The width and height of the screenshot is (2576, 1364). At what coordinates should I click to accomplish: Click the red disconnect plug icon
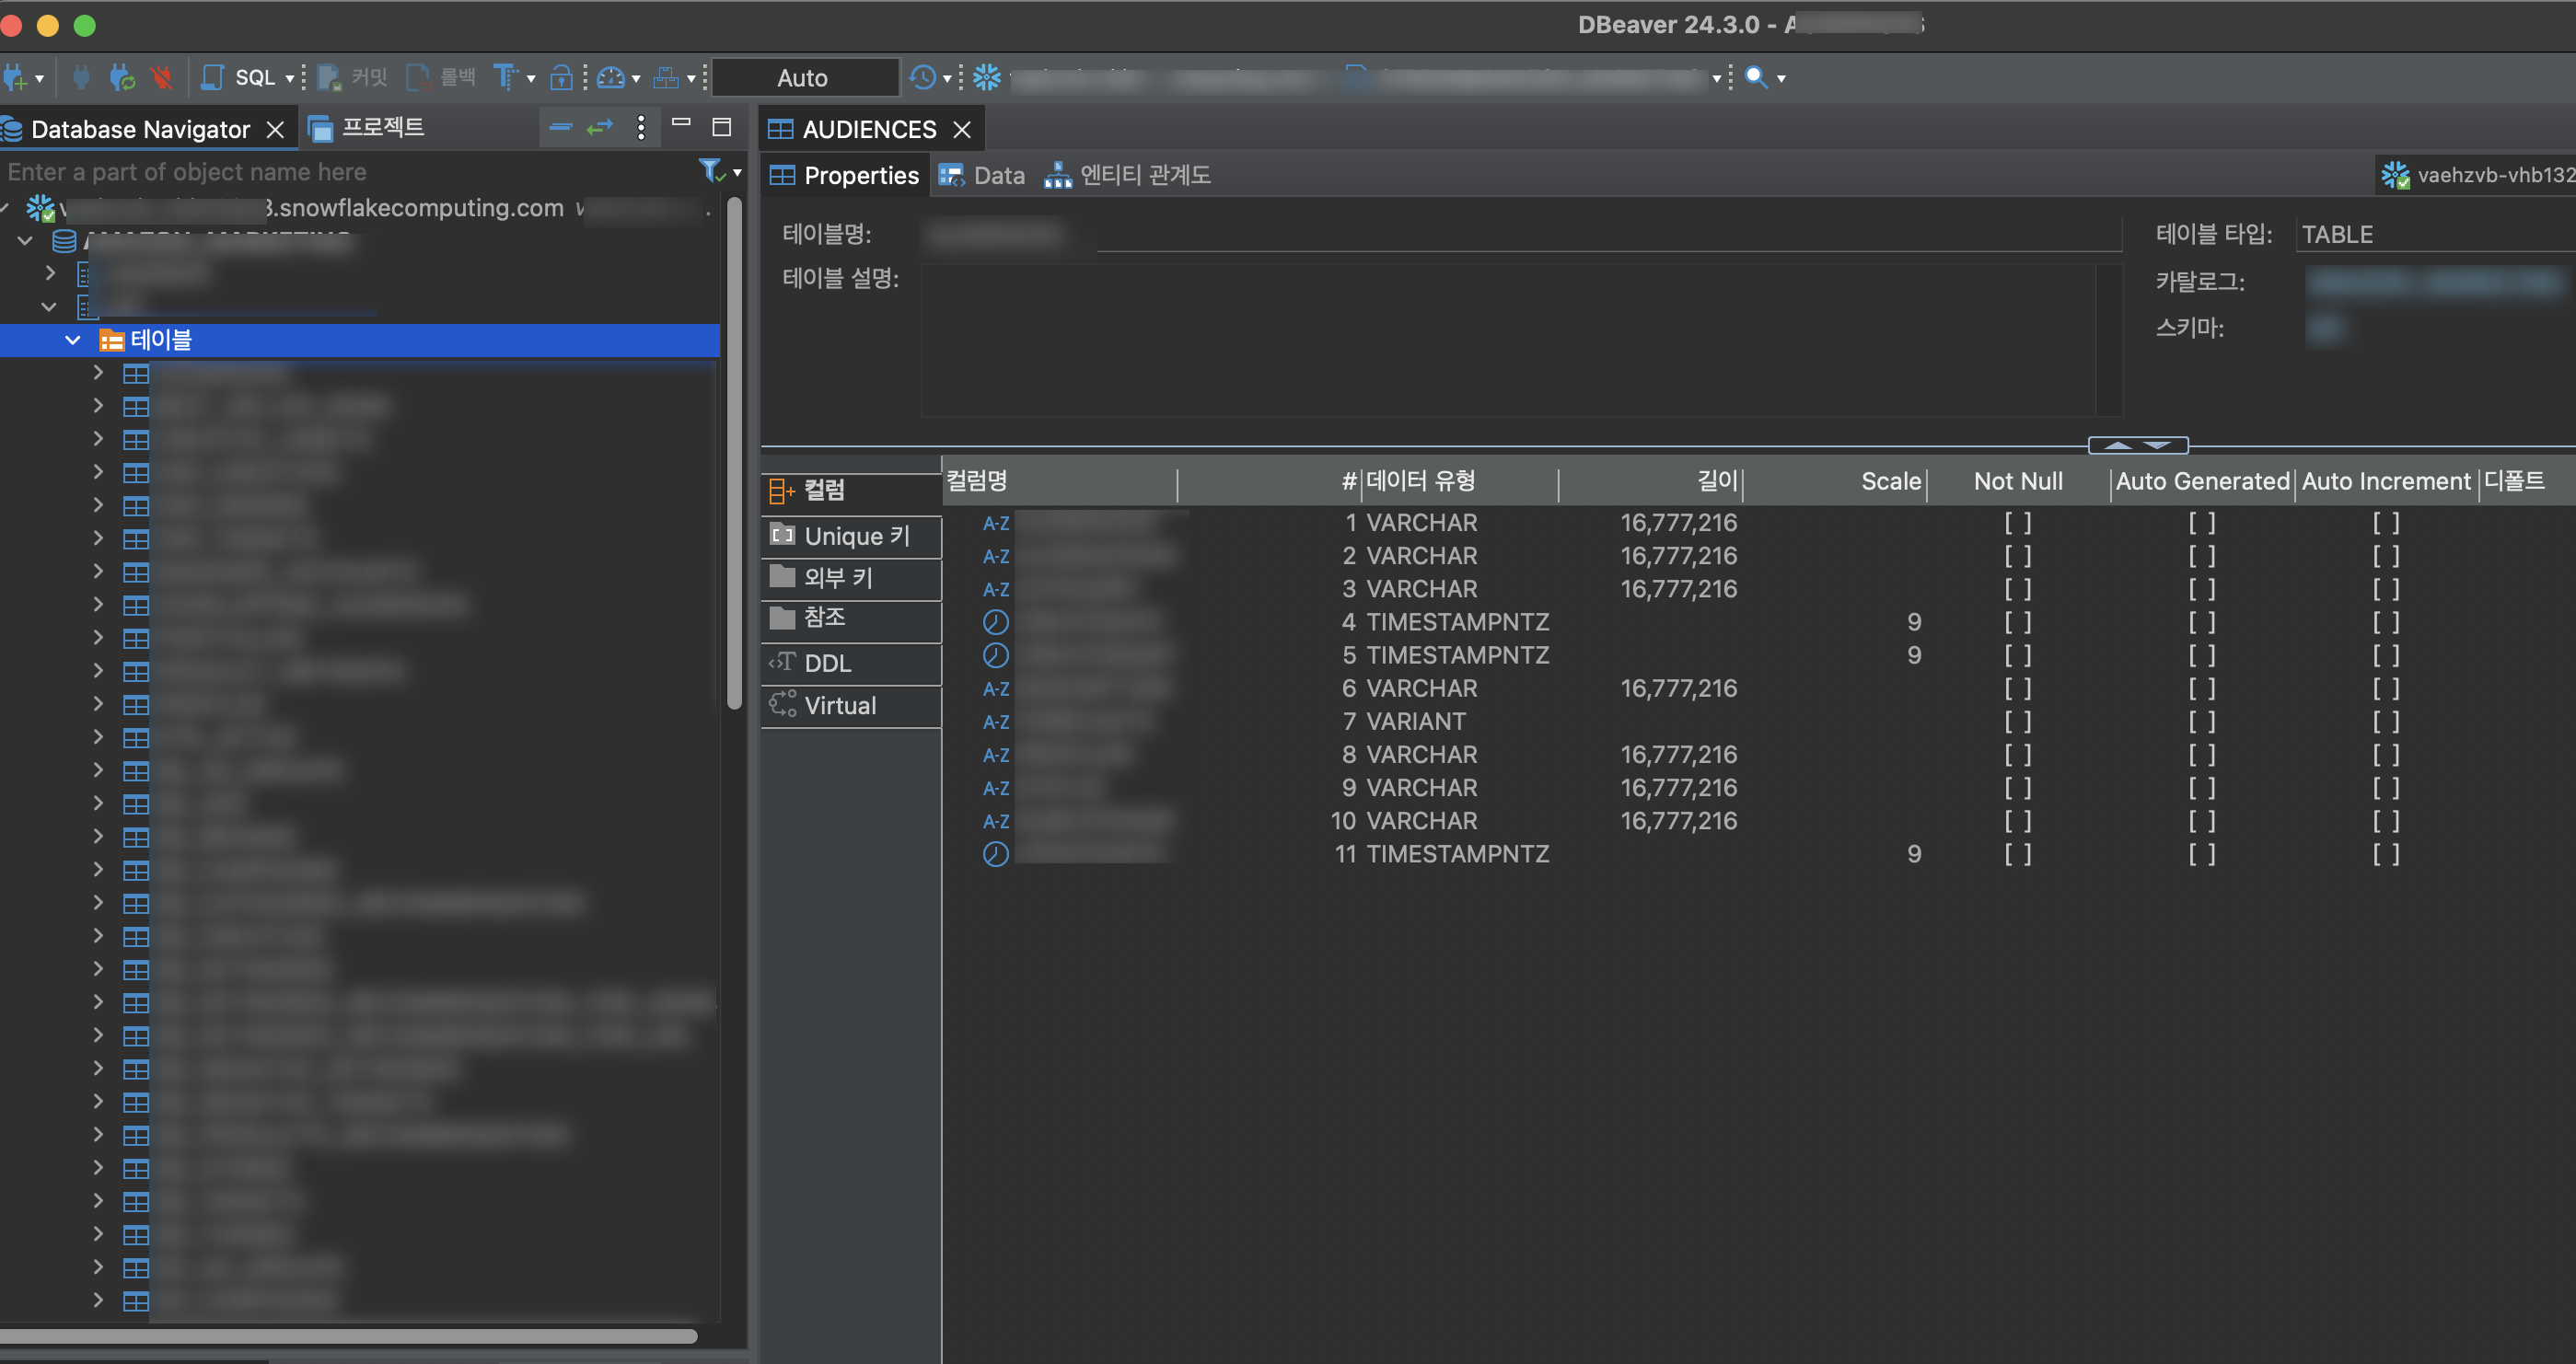161,77
